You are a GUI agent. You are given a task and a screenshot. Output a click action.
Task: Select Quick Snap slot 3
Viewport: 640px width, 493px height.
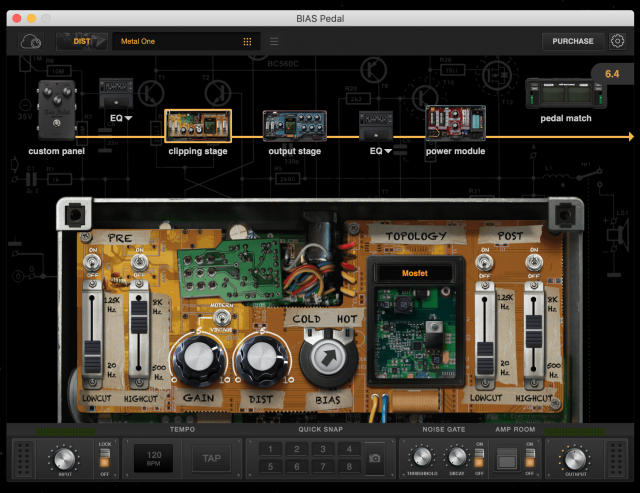click(323, 449)
